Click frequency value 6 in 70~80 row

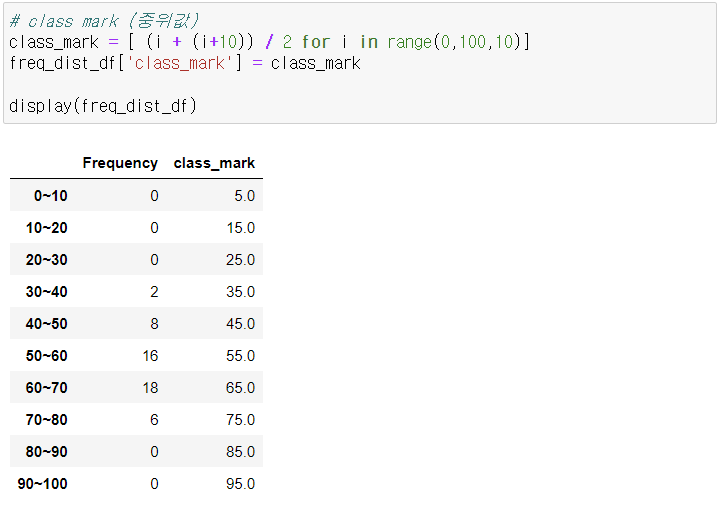[x=154, y=420]
